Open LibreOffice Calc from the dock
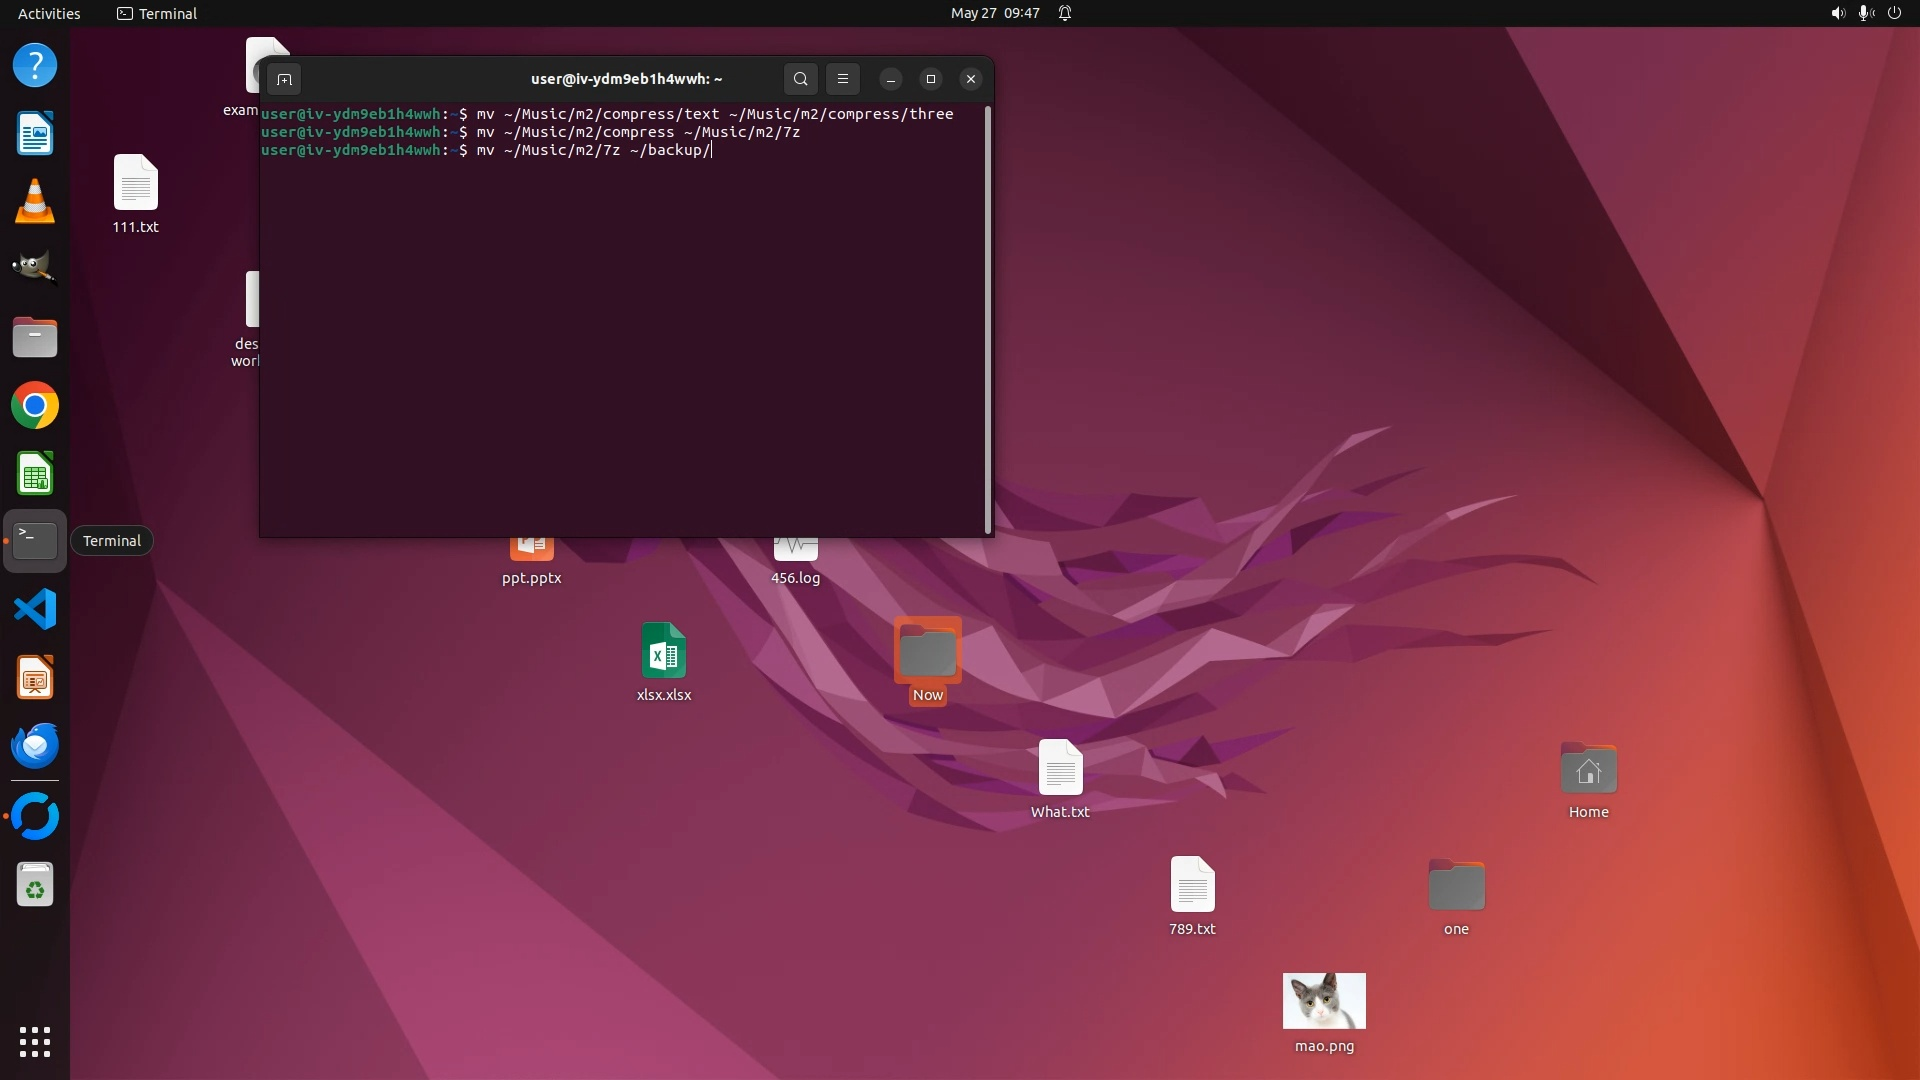1920x1080 pixels. point(35,474)
